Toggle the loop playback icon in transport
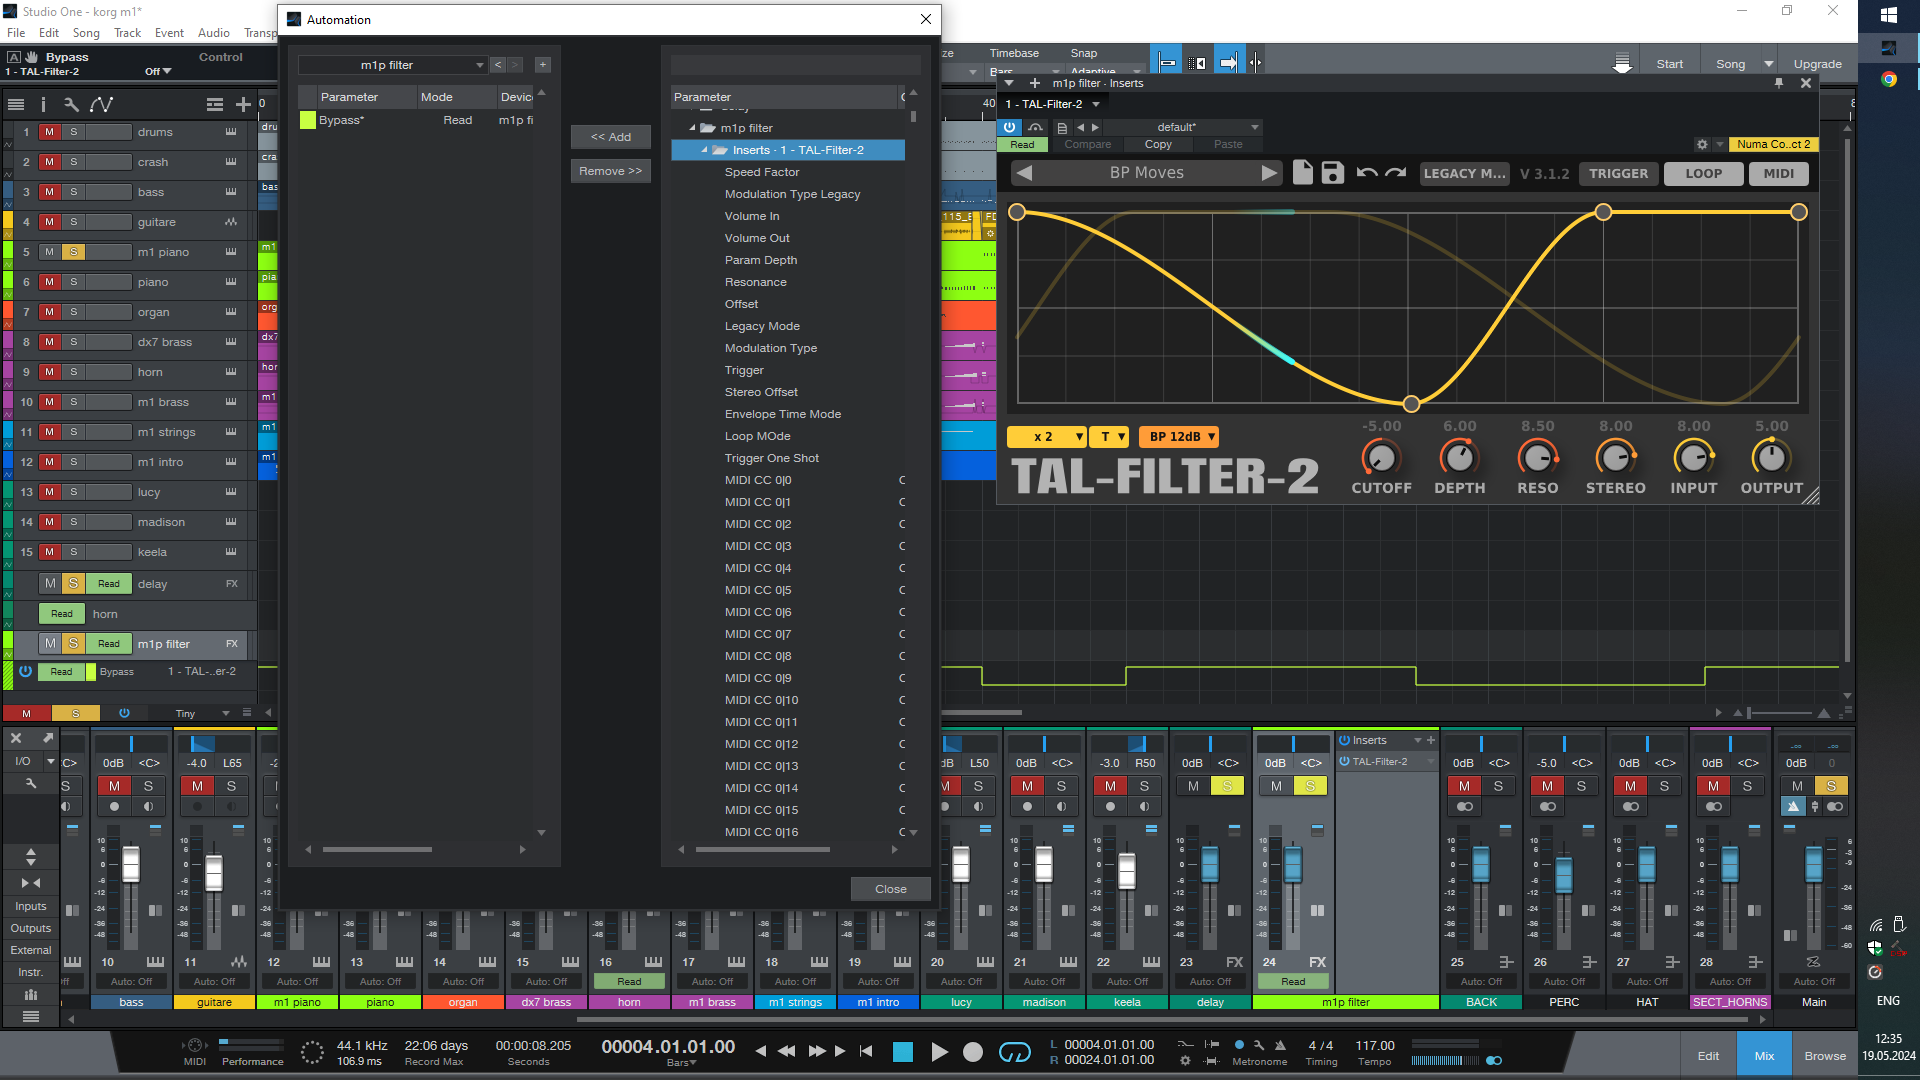 [1014, 1051]
